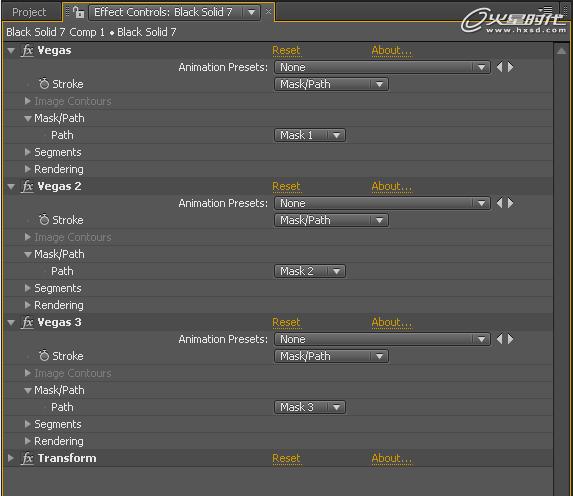Image resolution: width=573 pixels, height=496 pixels.
Task: Select the Vegas 3 effect name
Action: (59, 322)
